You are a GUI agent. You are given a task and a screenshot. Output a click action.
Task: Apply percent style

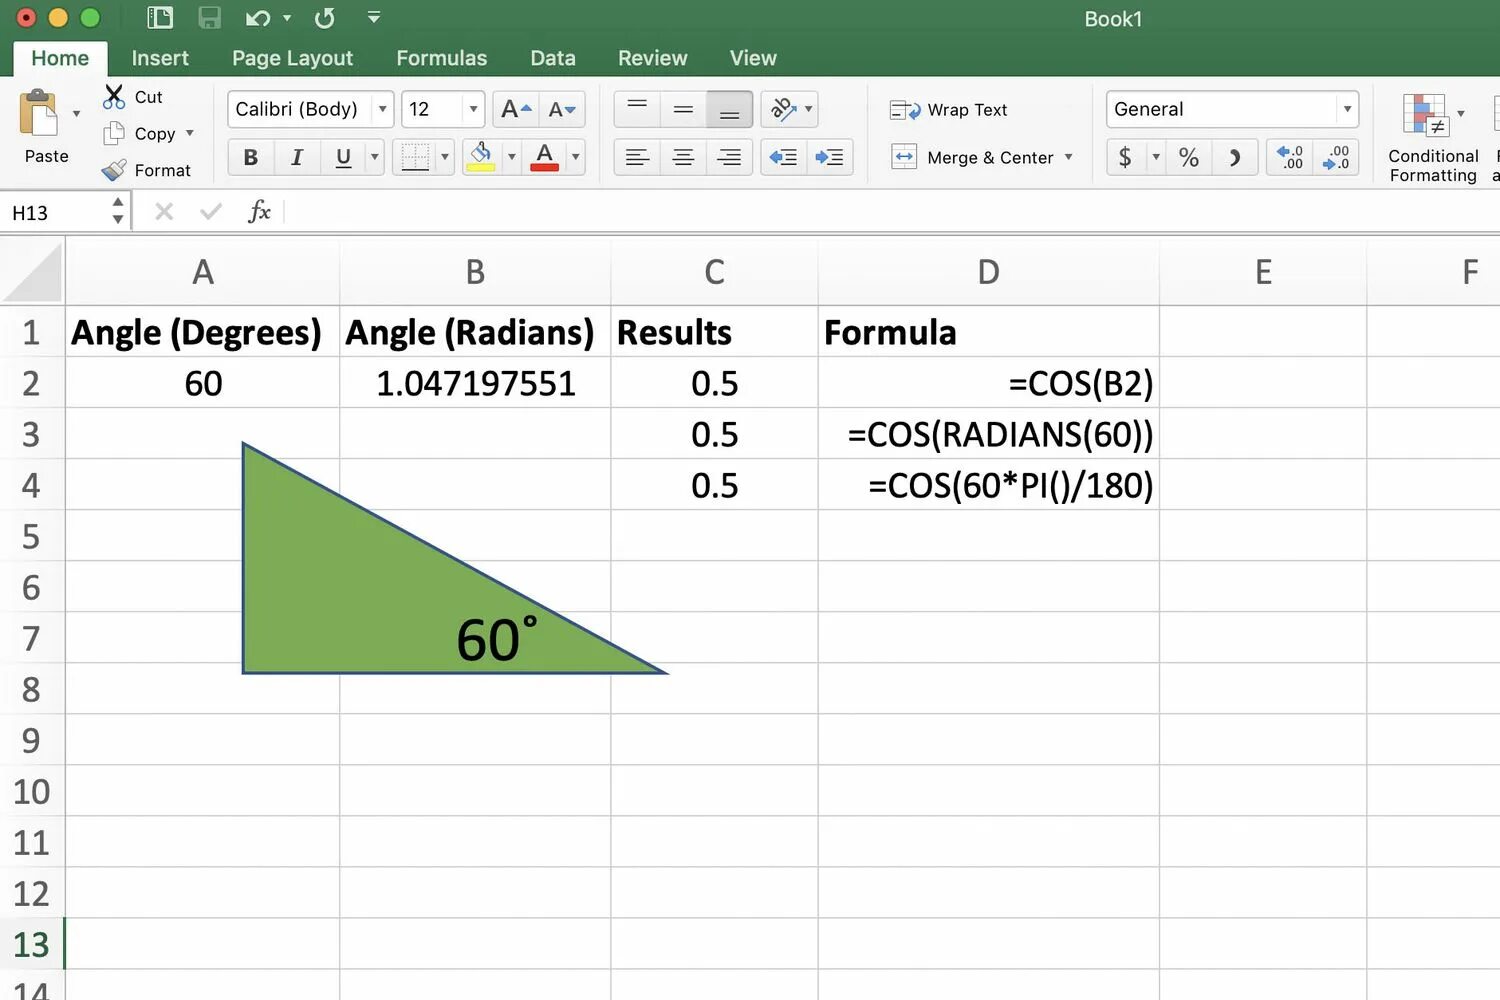(1188, 157)
